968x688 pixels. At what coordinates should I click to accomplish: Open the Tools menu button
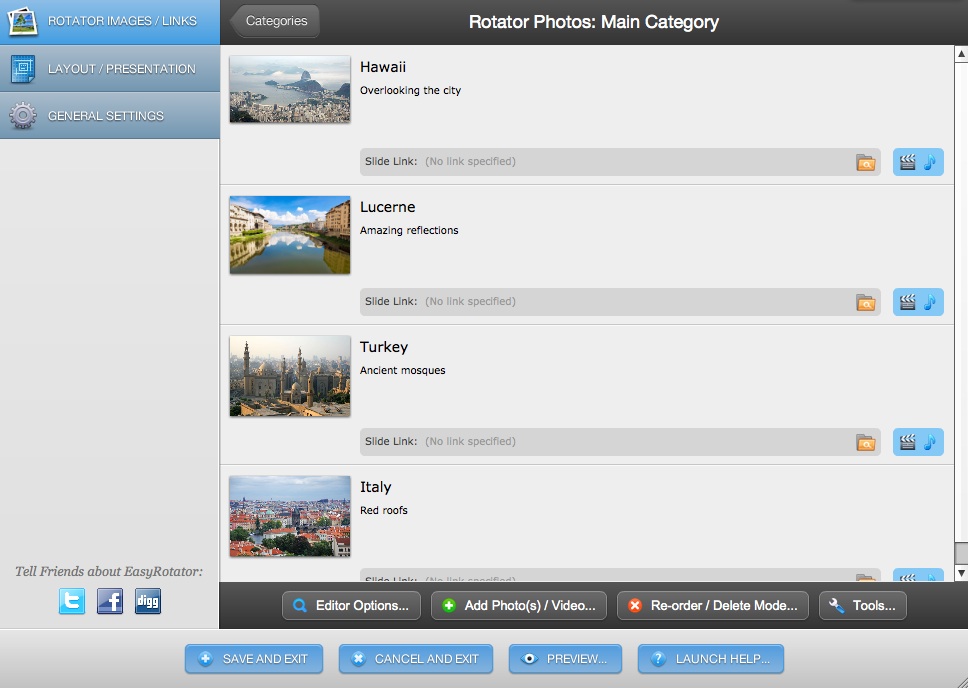tap(862, 605)
